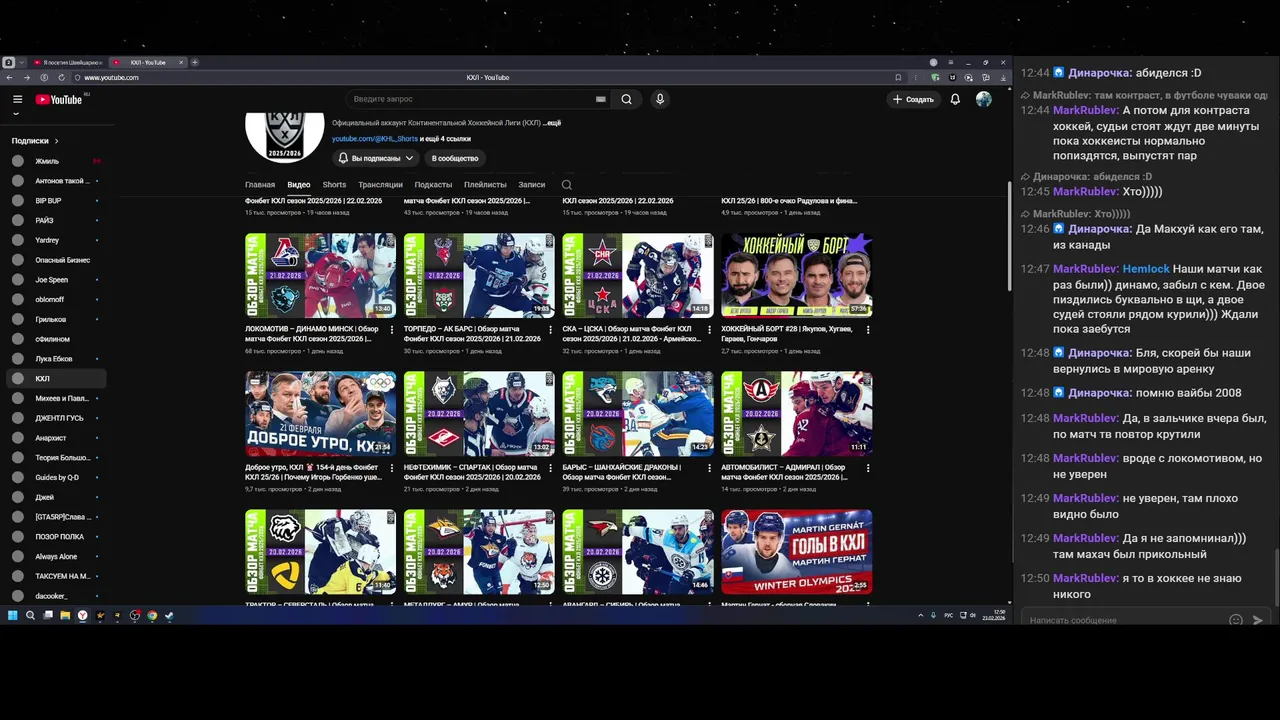Image resolution: width=1280 pixels, height=720 pixels.
Task: Open more options for Локомотив – Динамо Минск video
Action: (x=392, y=329)
